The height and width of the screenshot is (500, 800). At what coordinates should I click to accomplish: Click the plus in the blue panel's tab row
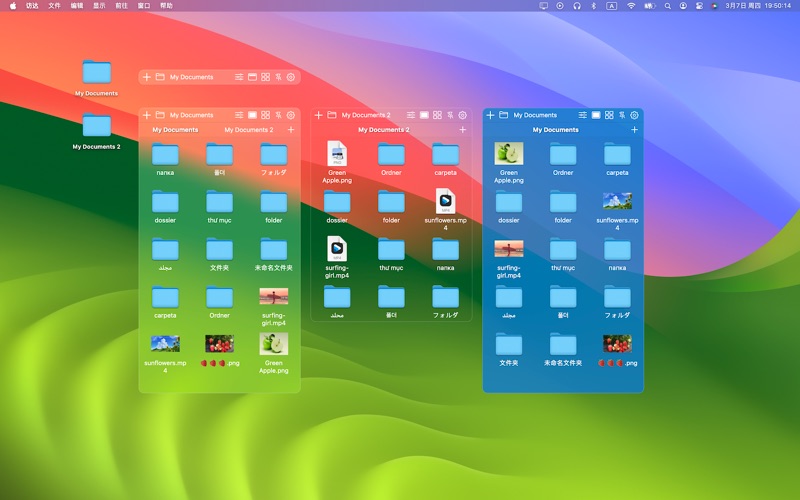(x=634, y=130)
